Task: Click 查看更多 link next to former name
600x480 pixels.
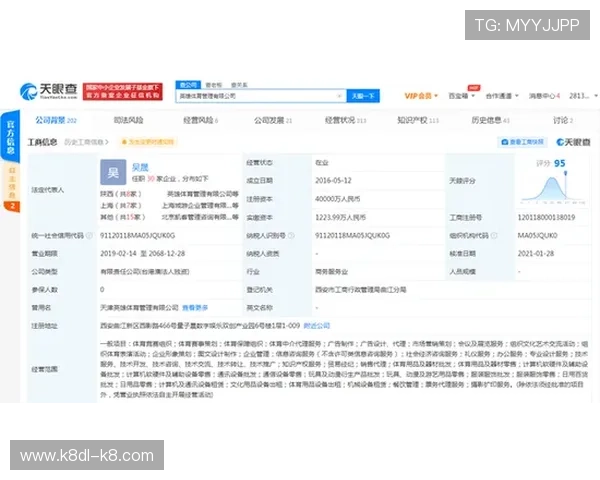Action: click(x=195, y=308)
